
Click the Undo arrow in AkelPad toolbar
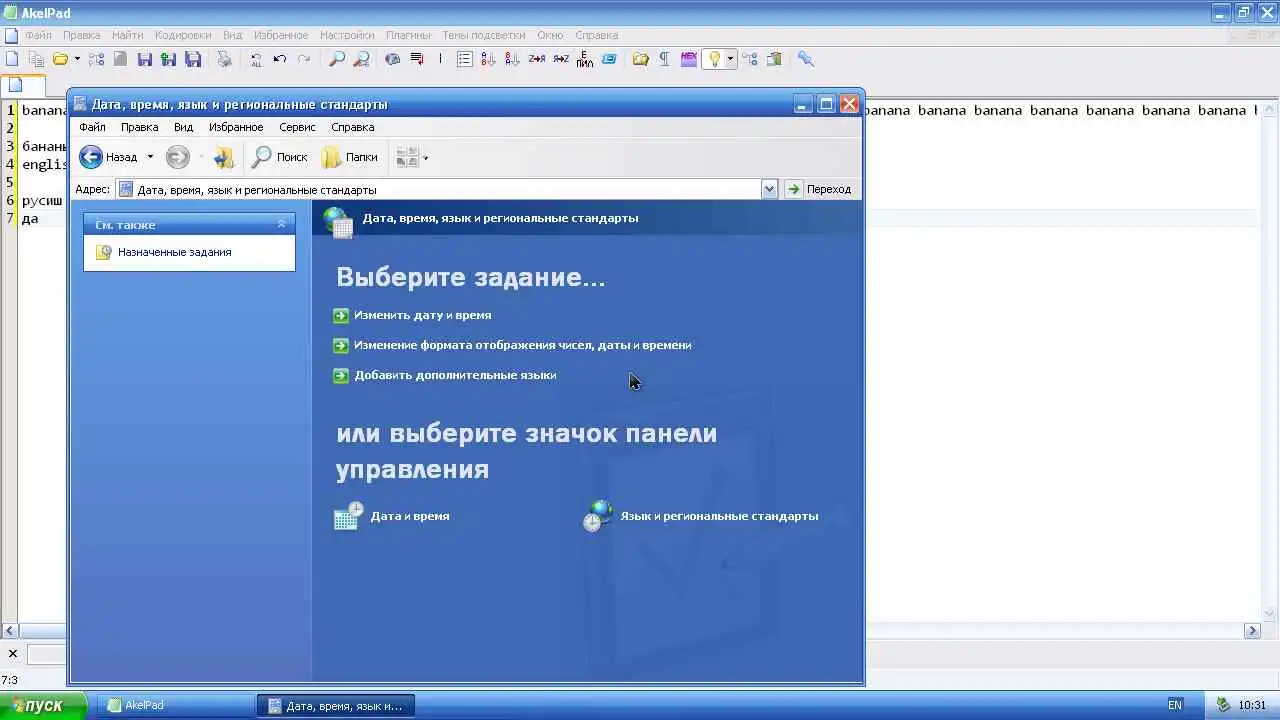tap(280, 59)
